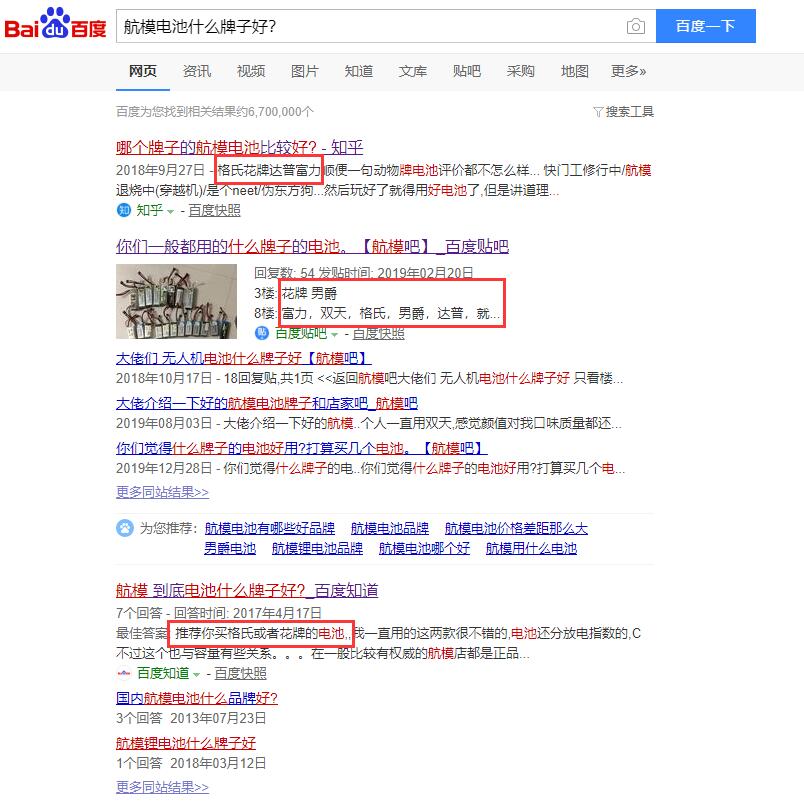Click the camera icon for image search
This screenshot has width=804, height=806.
637,26
